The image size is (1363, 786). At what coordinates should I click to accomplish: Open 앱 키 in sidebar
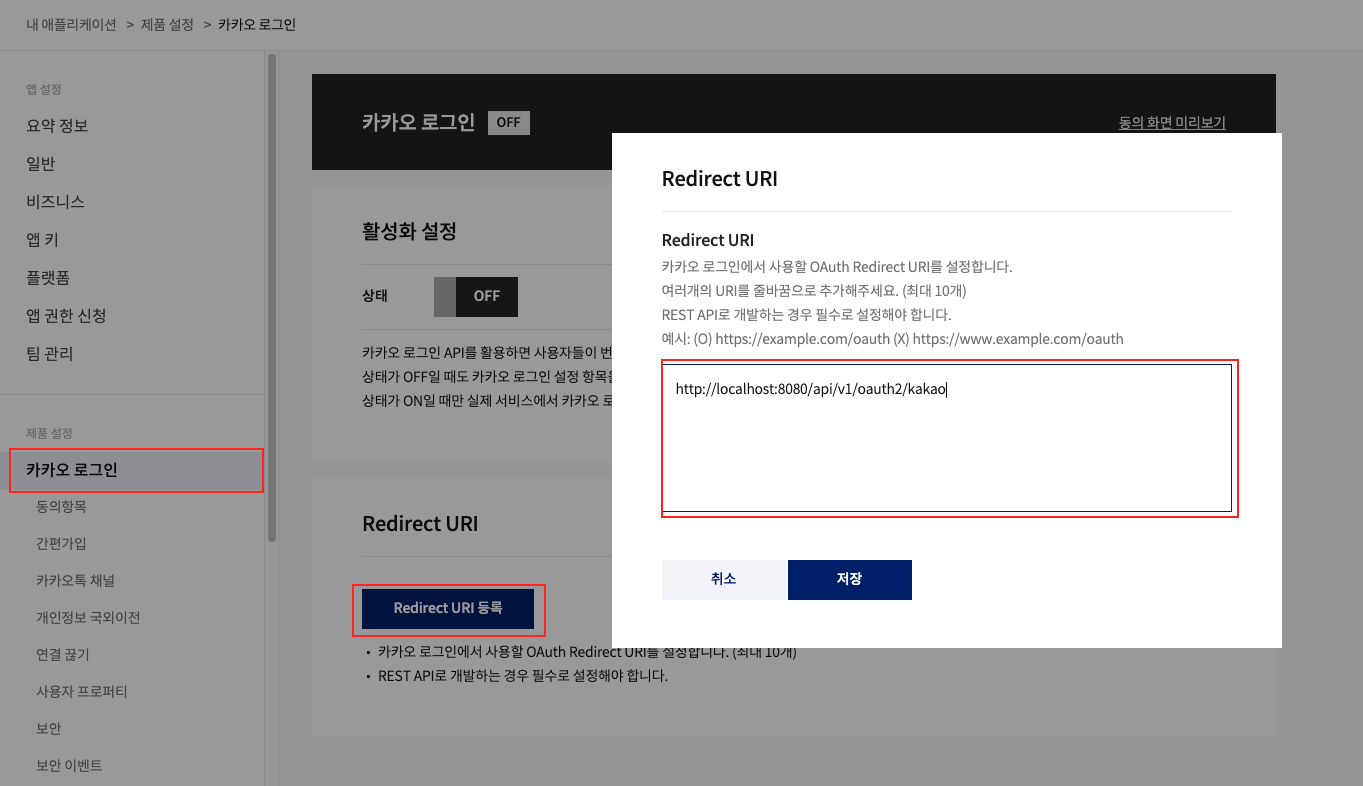click(x=42, y=240)
